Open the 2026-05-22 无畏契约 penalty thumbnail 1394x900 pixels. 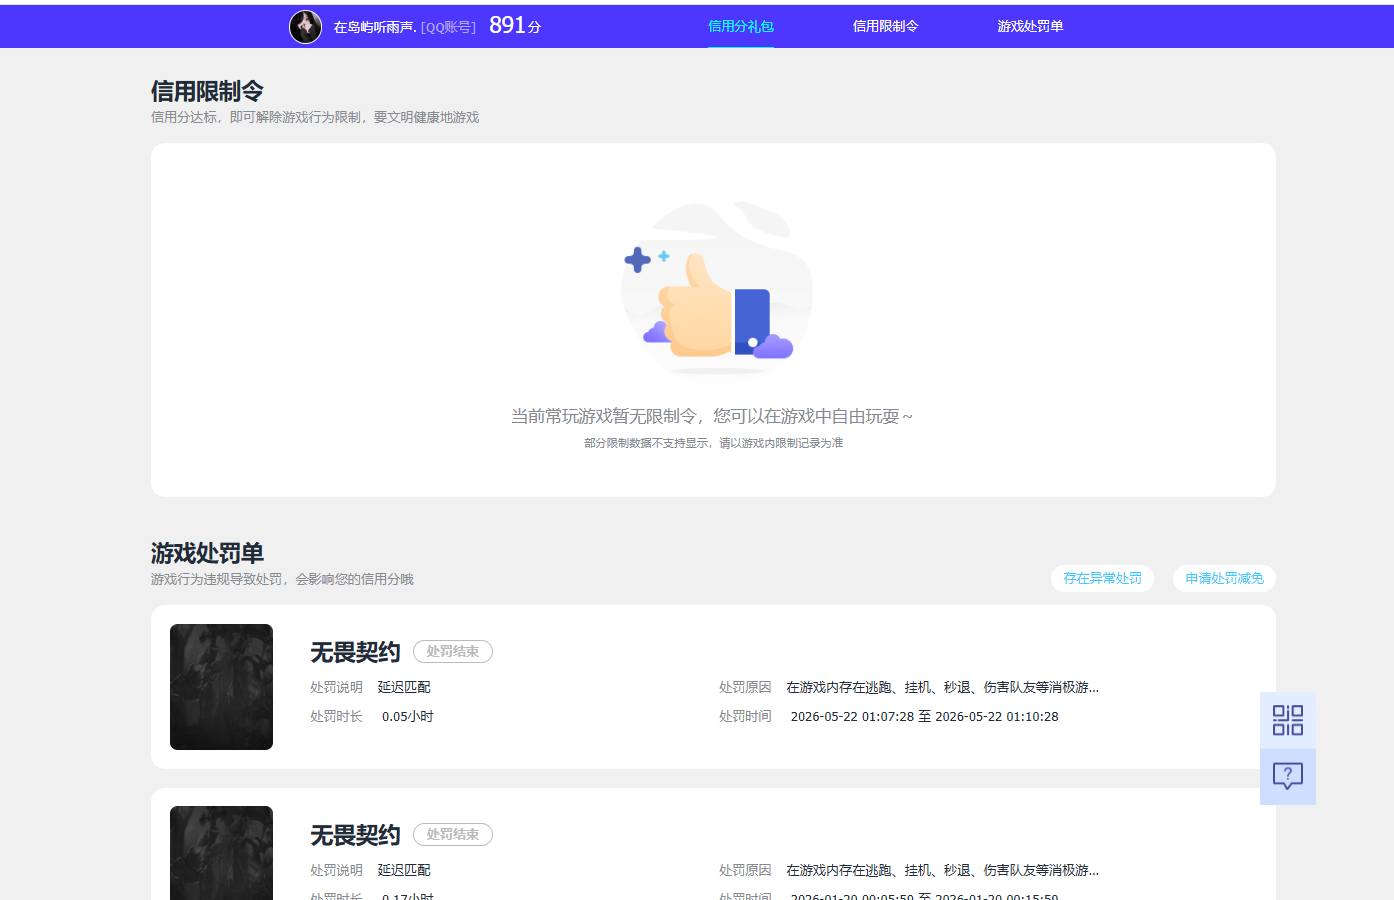(x=221, y=687)
